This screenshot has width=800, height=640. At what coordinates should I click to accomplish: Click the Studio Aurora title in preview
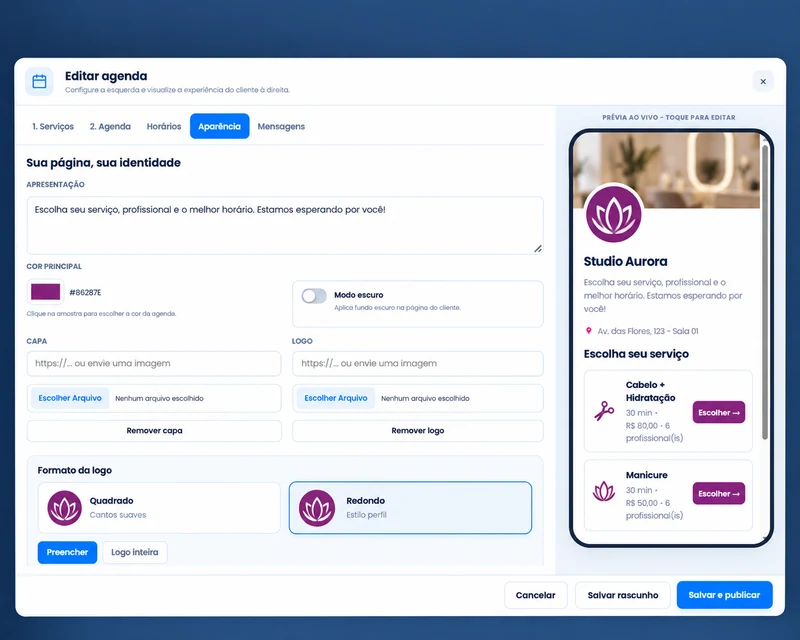626,261
